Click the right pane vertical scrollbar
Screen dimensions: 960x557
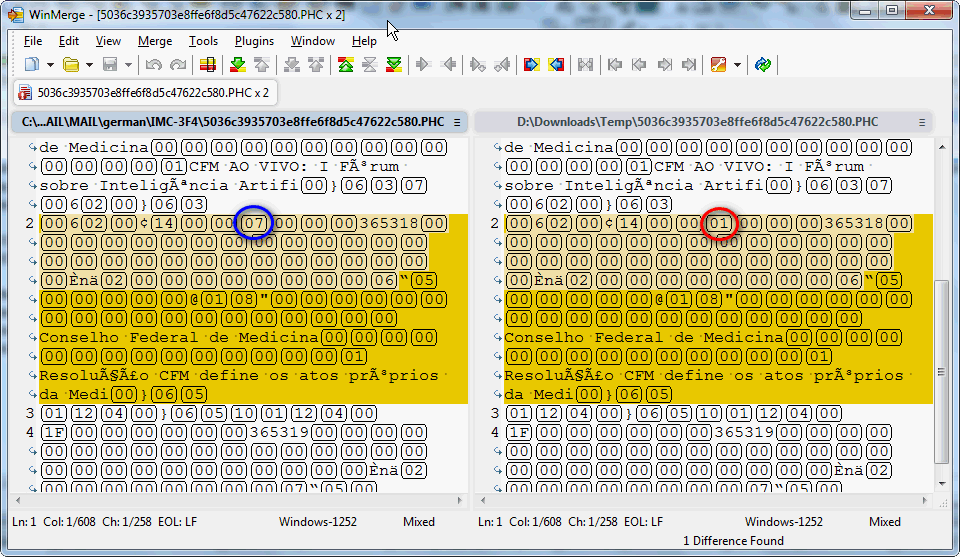tap(940, 370)
